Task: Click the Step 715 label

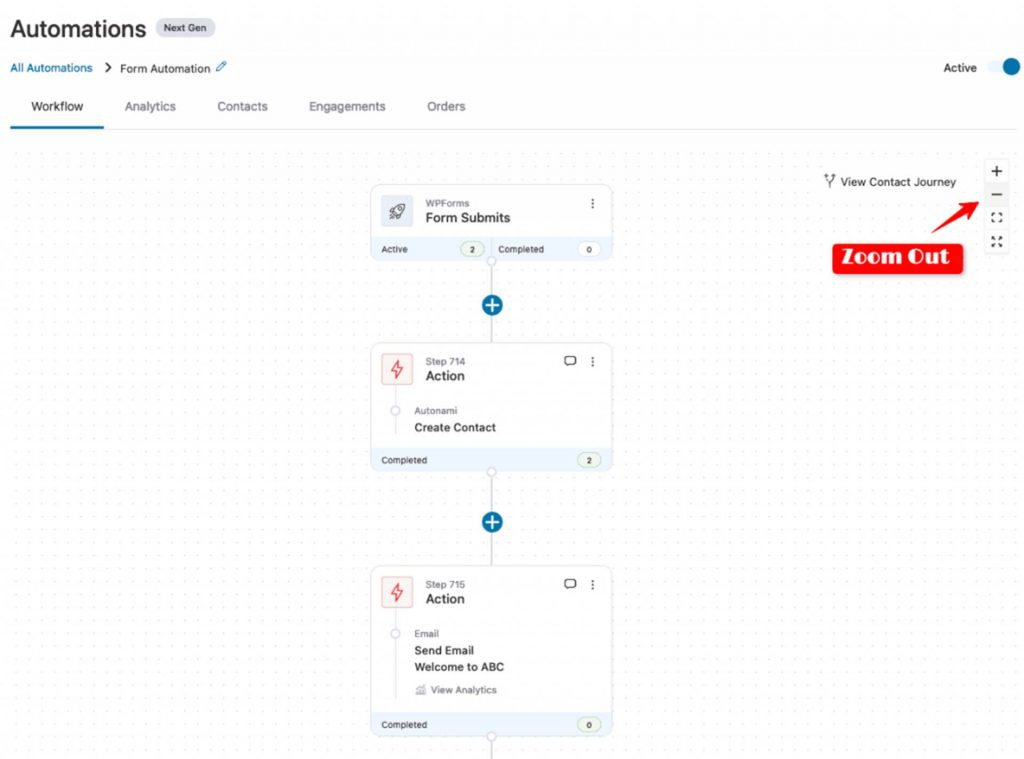Action: [x=445, y=585]
